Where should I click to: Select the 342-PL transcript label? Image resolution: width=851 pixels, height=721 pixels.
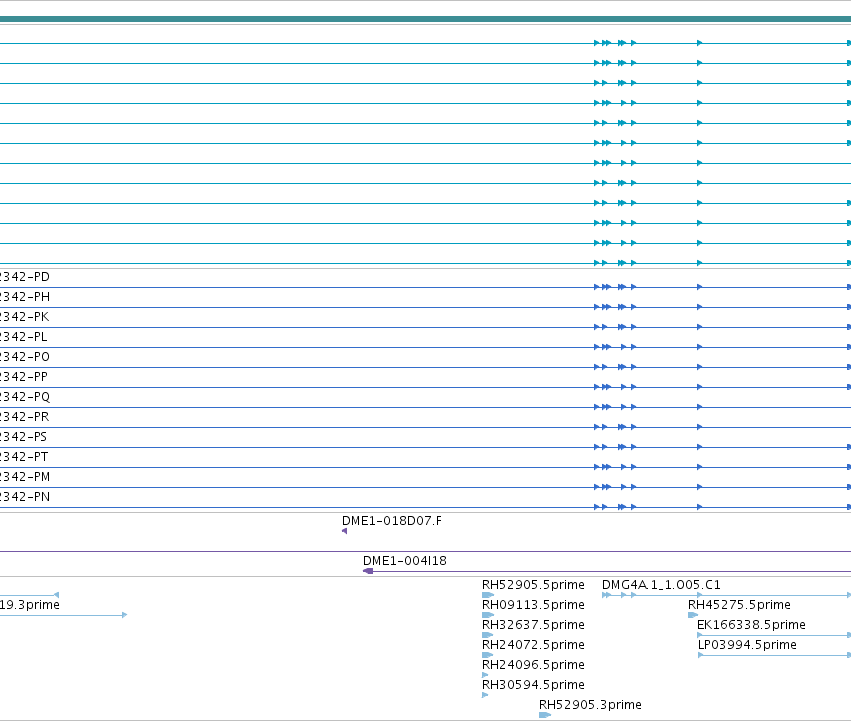pyautogui.click(x=23, y=337)
